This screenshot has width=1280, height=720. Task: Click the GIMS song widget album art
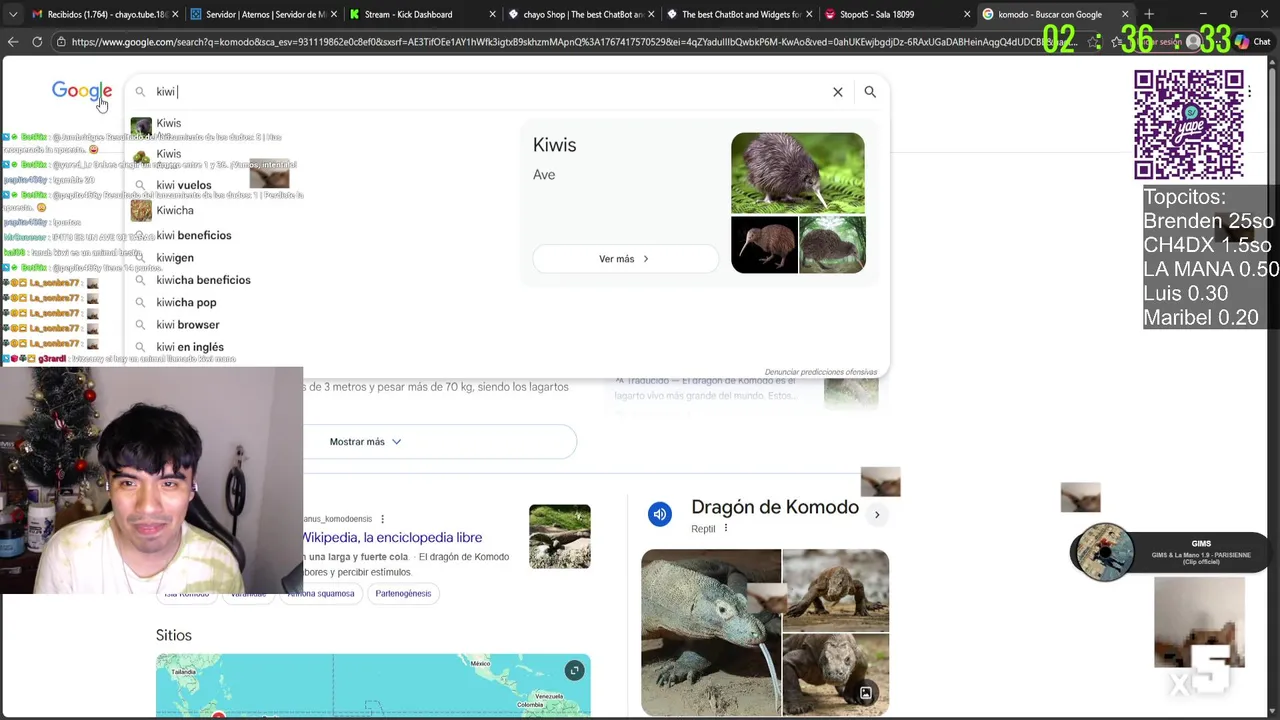coord(1104,552)
